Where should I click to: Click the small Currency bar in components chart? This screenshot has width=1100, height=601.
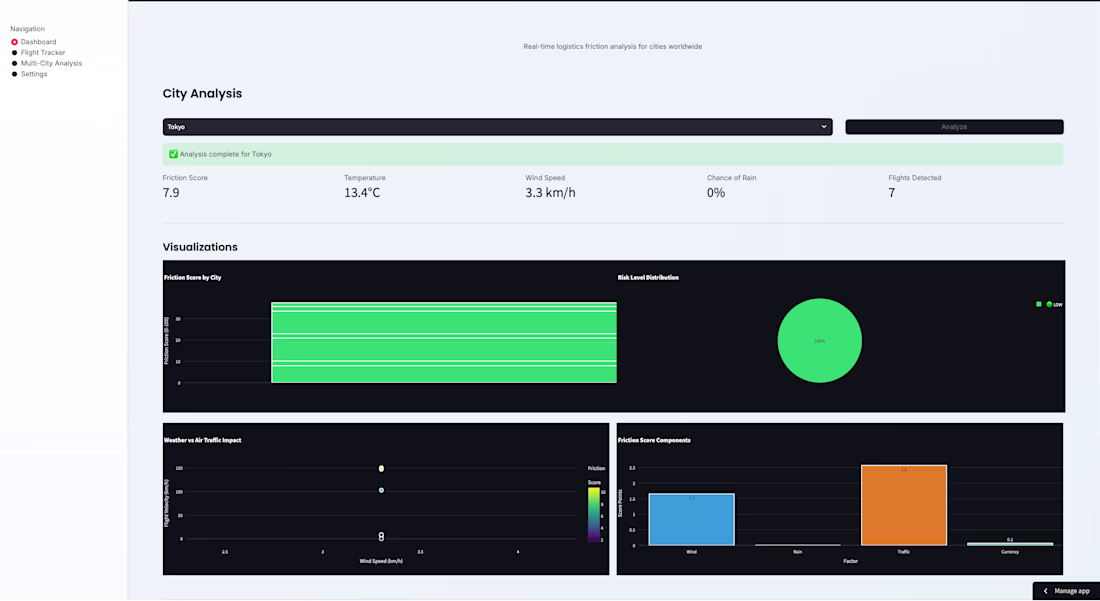[1010, 543]
